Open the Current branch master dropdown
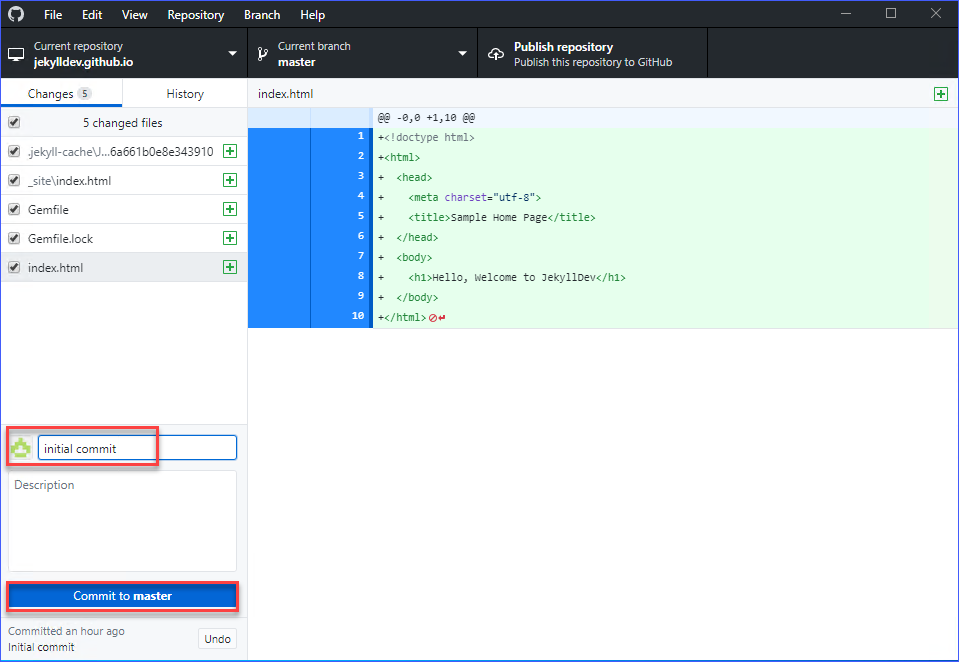Screen dimensions: 959x662 (x=363, y=53)
